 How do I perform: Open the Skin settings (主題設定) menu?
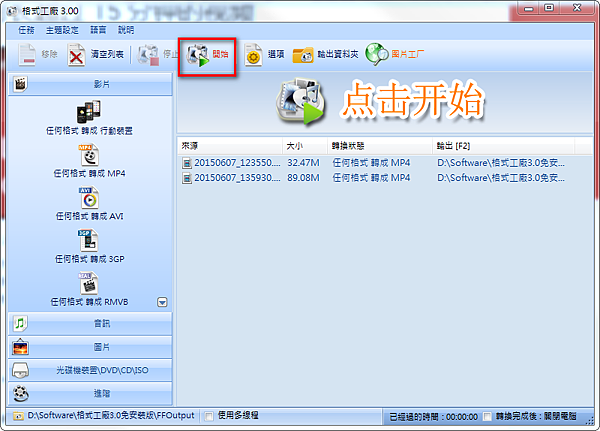point(62,30)
